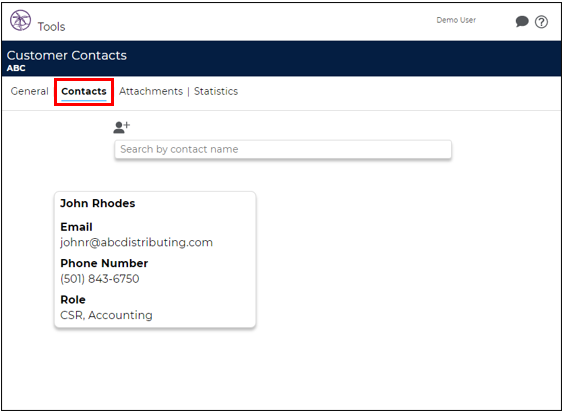Open the Attachments tab

pos(151,91)
